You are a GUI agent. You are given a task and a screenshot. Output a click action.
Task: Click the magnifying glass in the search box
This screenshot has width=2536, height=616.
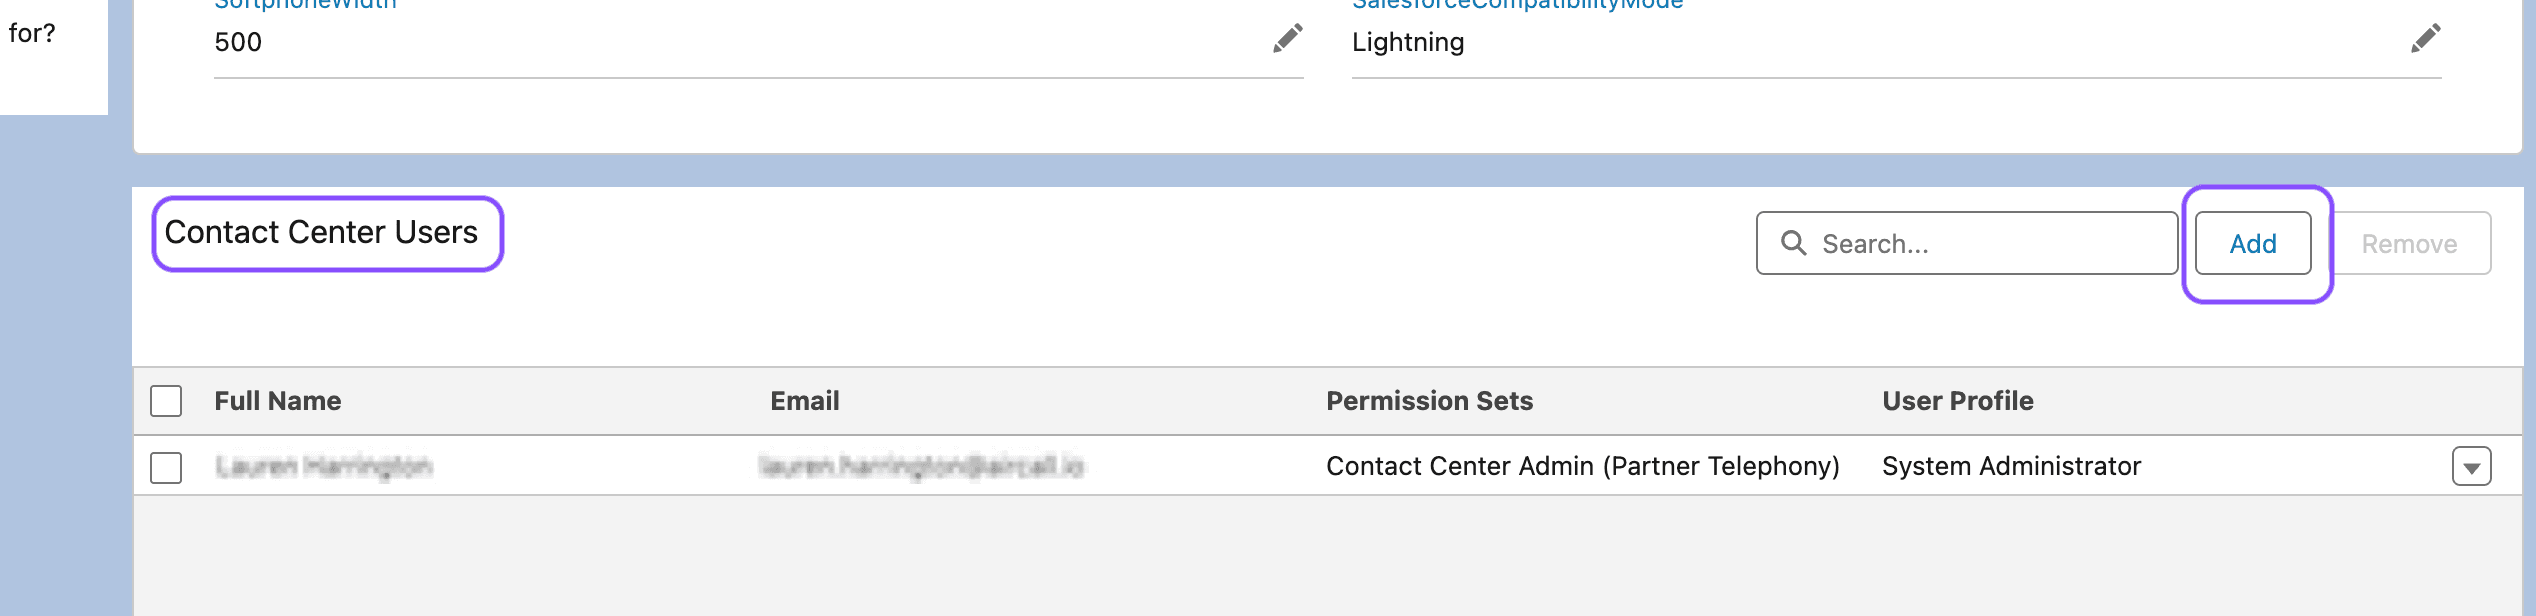coord(1795,242)
